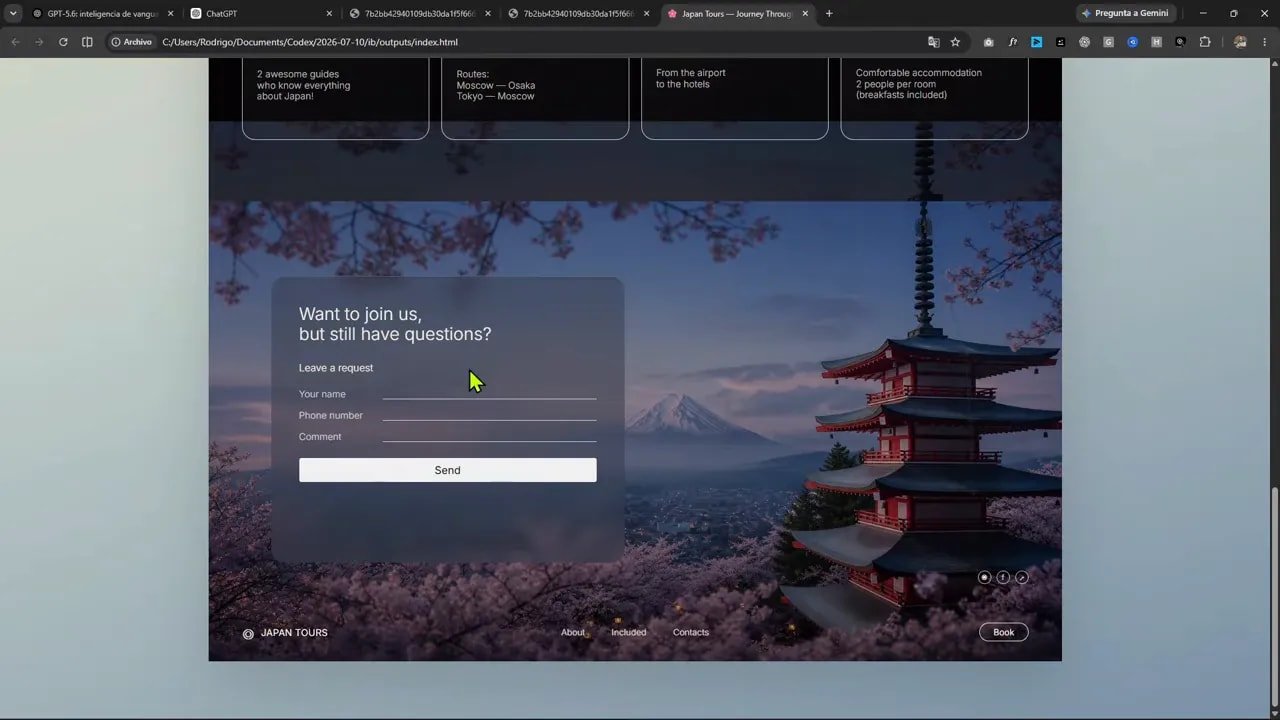Switch to the ChatGPT tab
This screenshot has width=1280, height=720.
[x=261, y=14]
